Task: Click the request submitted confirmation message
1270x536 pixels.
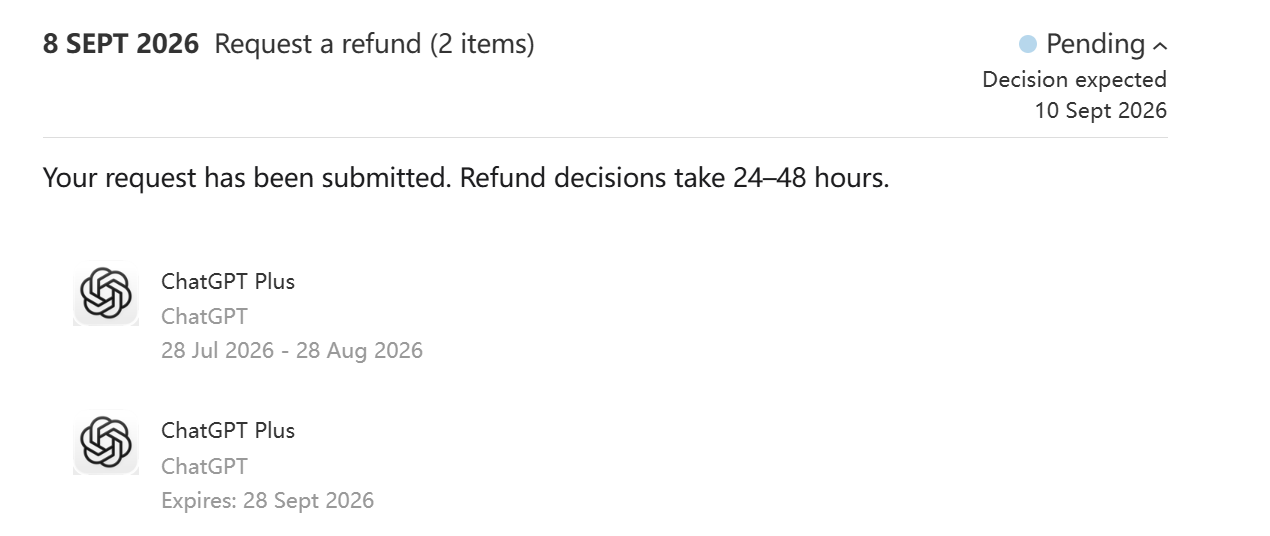Action: tap(466, 178)
